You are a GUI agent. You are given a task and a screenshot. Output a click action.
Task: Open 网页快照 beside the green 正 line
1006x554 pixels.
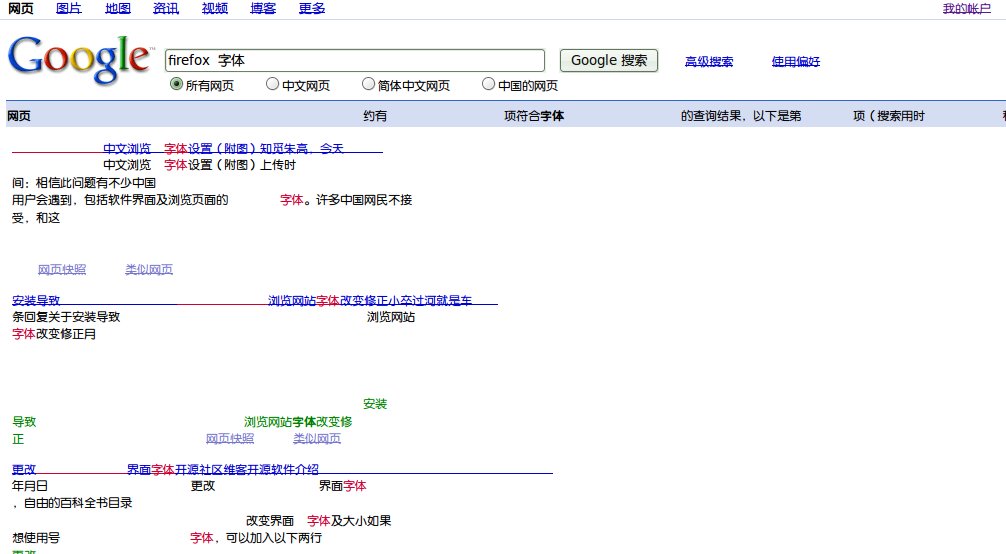(230, 438)
